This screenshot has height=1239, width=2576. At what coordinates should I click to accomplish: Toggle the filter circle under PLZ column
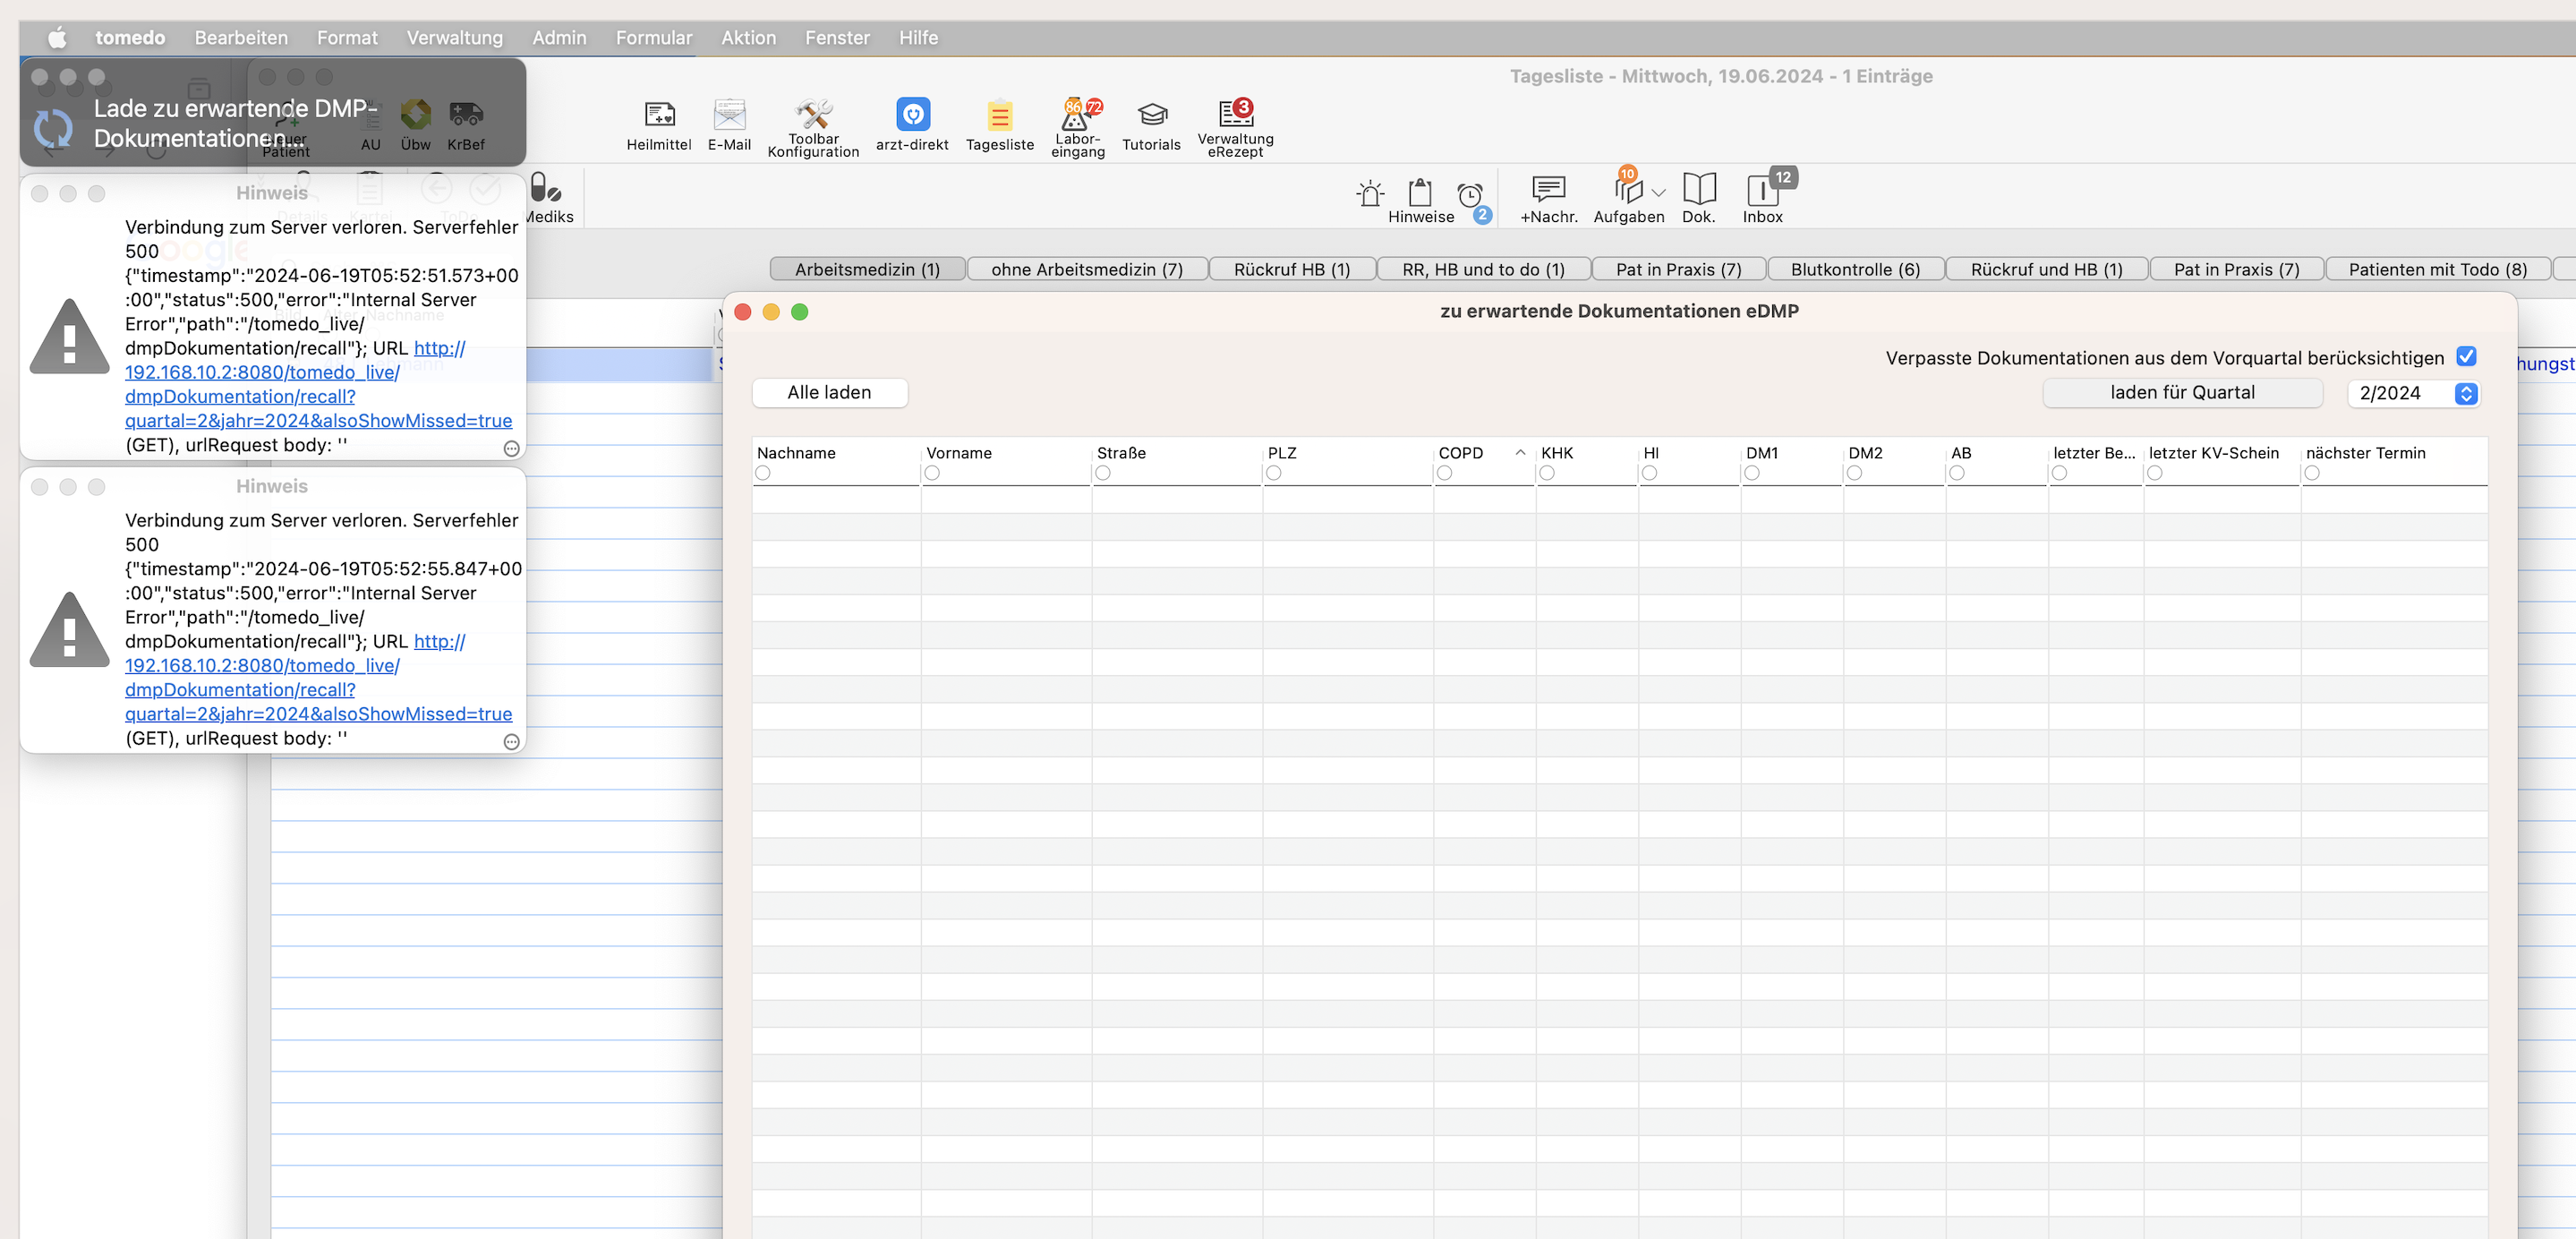point(1274,473)
